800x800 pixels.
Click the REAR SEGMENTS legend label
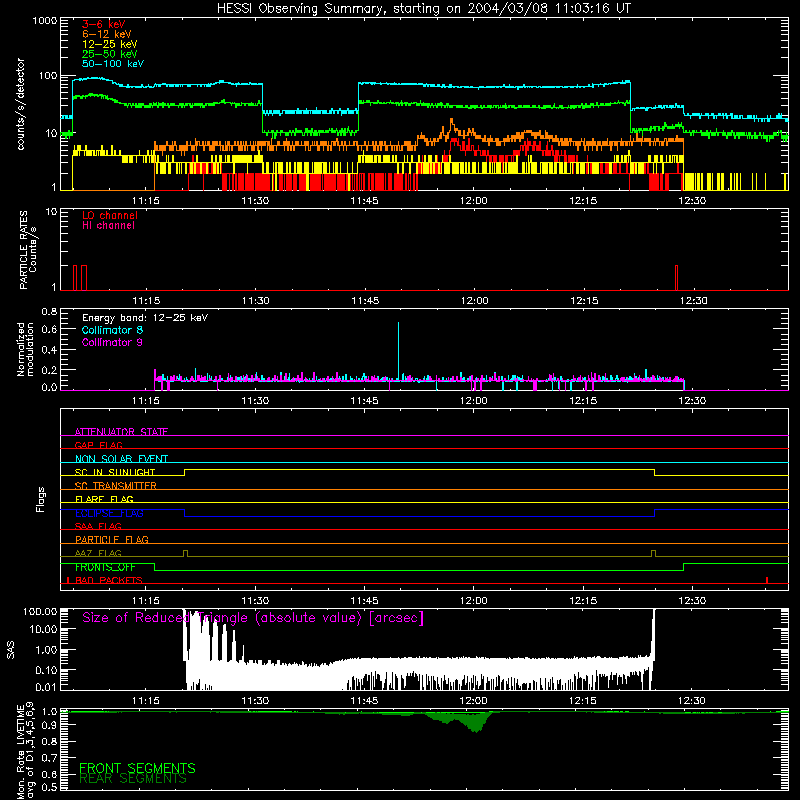133,779
